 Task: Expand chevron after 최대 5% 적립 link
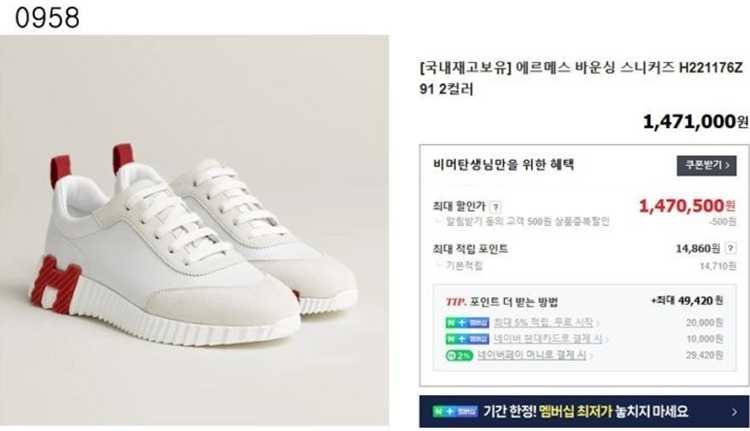point(597,323)
